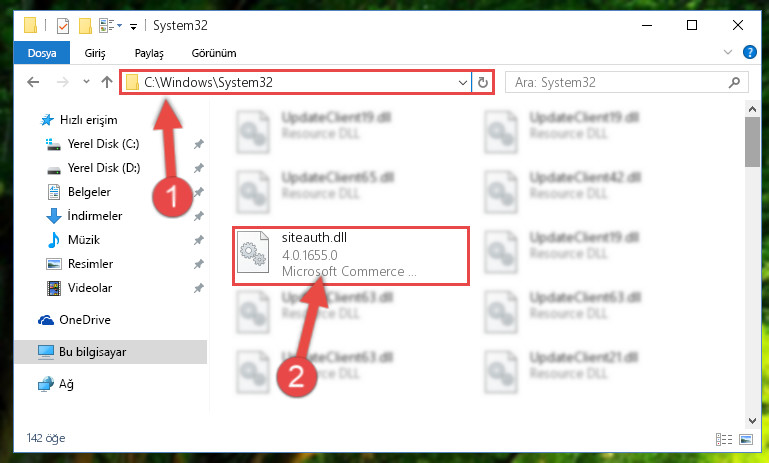The width and height of the screenshot is (769, 463).
Task: Switch to the Görünüm tab
Action: tap(214, 53)
